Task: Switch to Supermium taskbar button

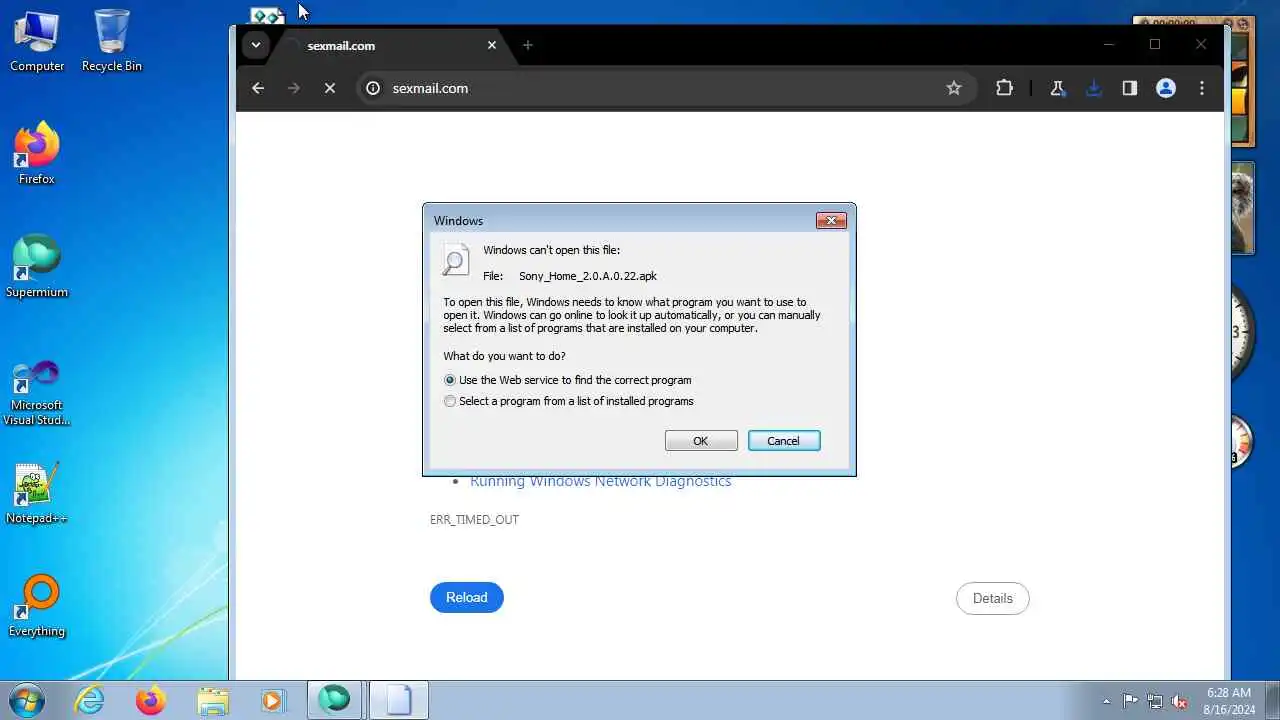Action: pos(335,700)
